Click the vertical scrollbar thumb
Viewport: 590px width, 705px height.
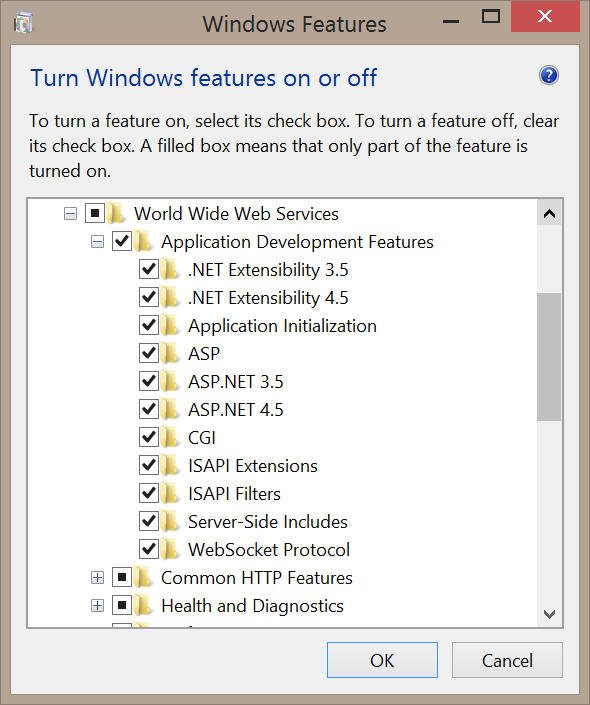(549, 357)
